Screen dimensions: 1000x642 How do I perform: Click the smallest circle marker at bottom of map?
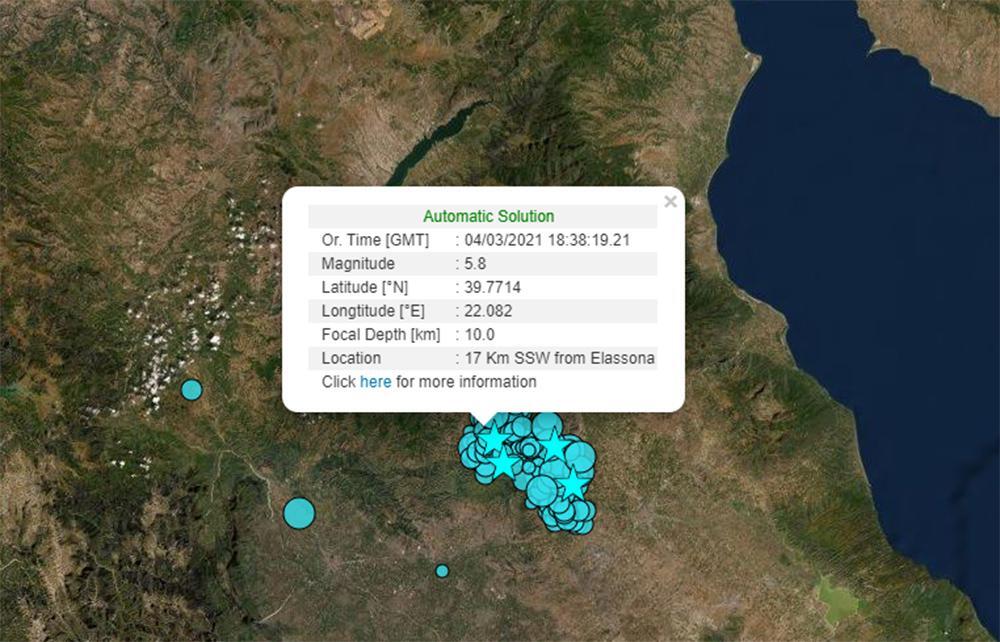pos(442,571)
